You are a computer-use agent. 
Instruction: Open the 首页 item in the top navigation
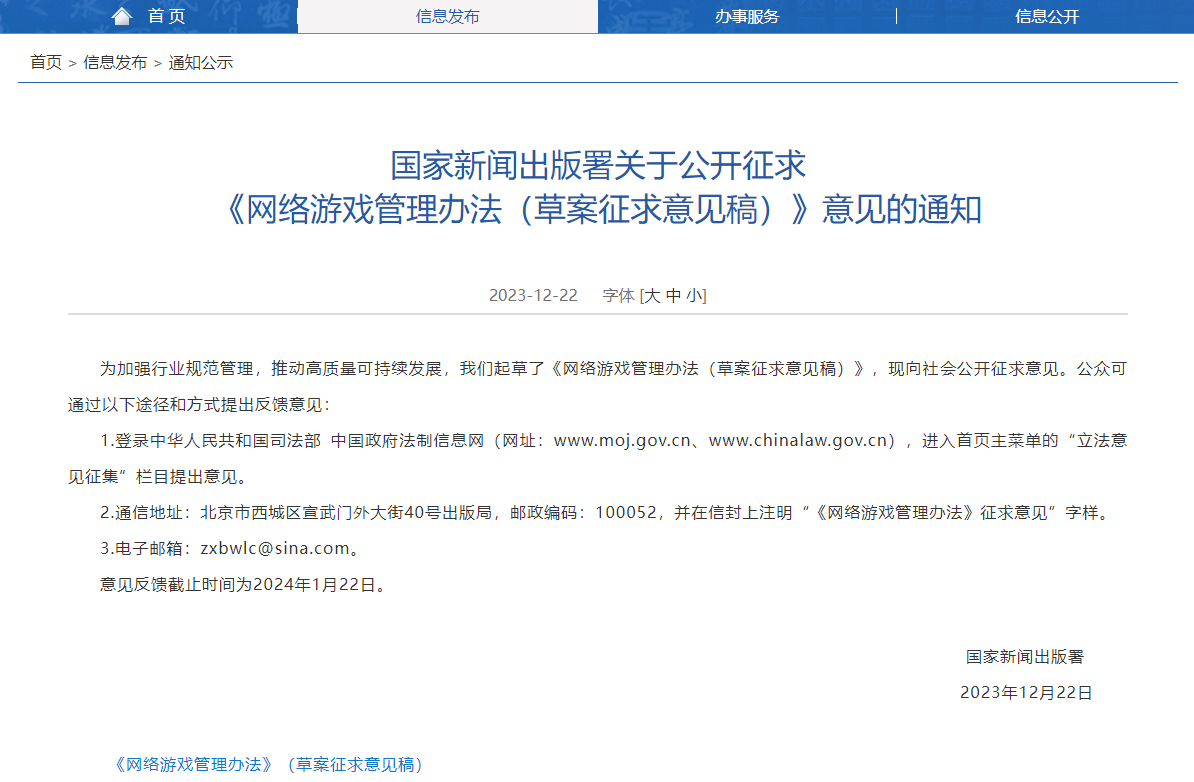[166, 16]
